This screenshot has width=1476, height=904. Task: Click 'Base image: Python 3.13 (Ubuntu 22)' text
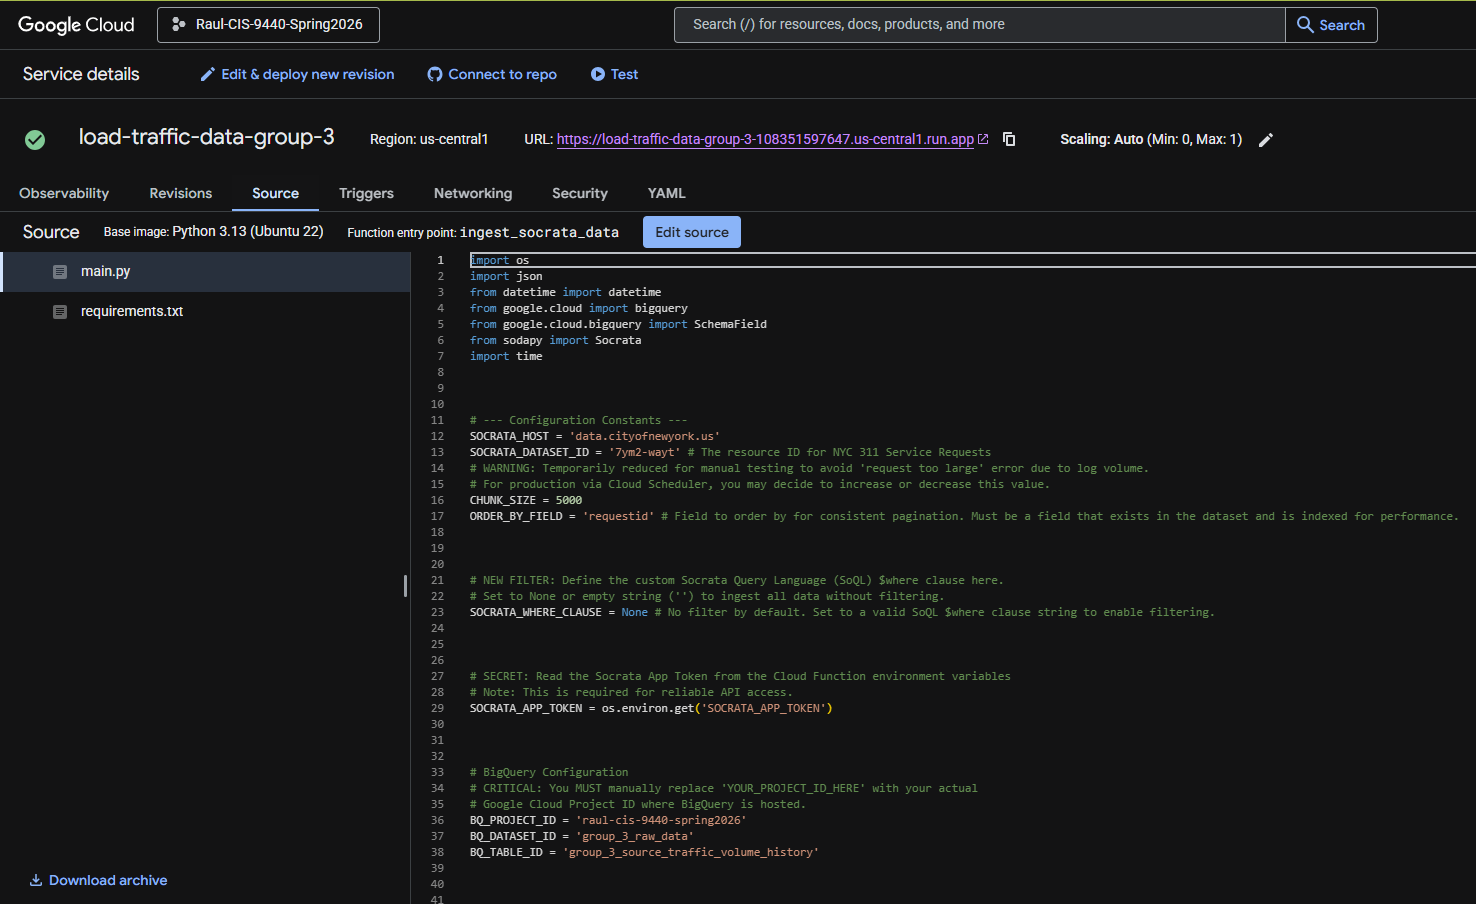pos(214,232)
